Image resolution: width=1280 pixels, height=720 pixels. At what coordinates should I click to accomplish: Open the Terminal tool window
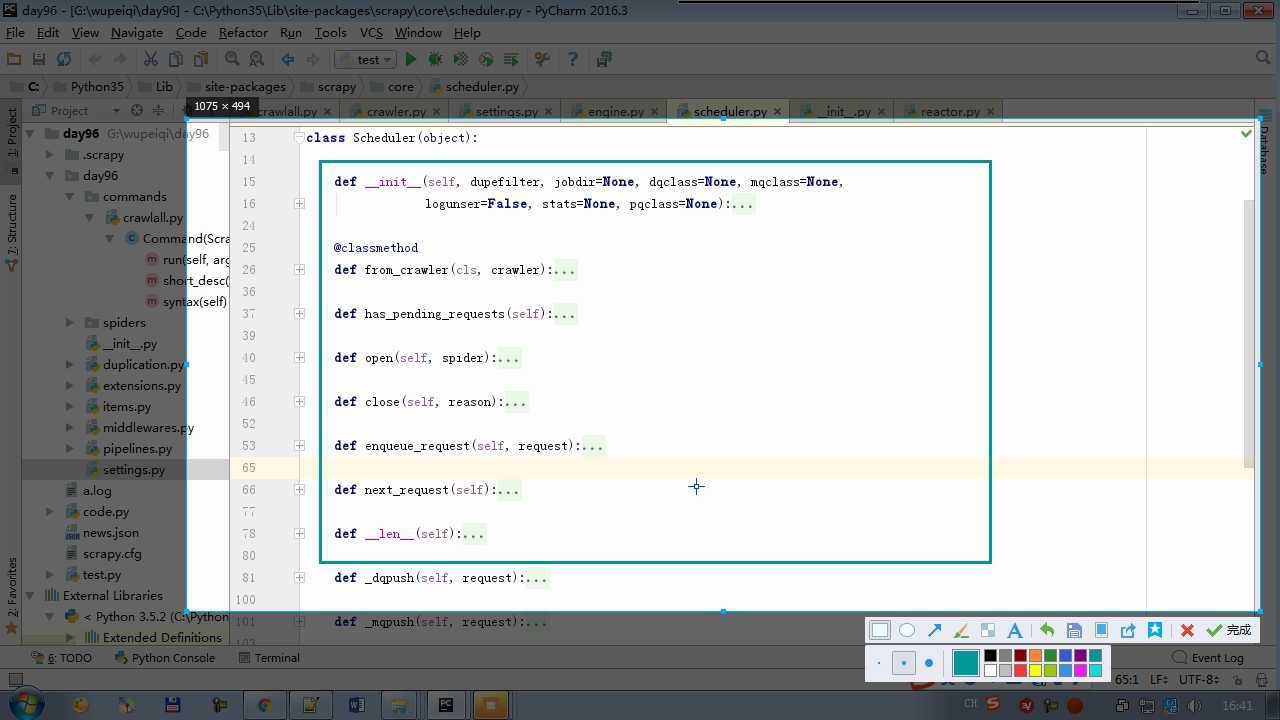(270, 658)
